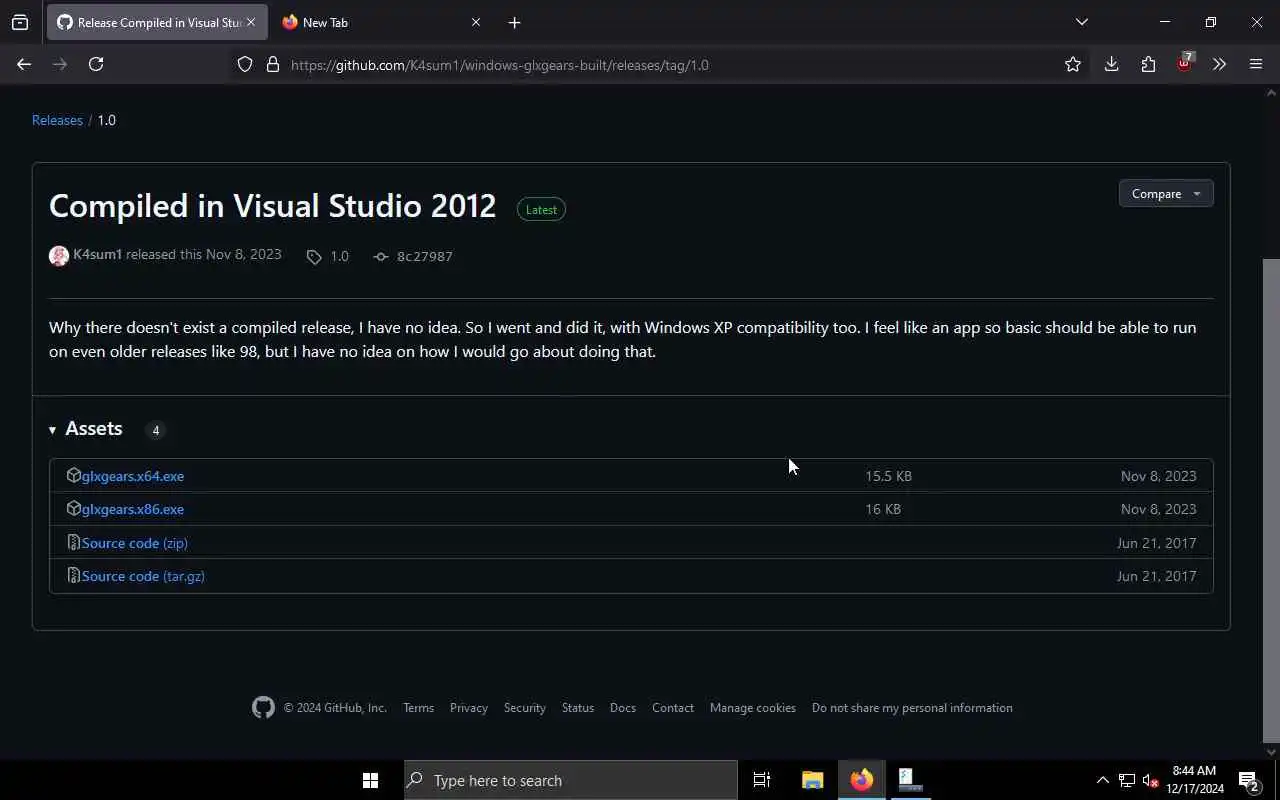Open the Releases breadcrumb link
This screenshot has width=1280, height=800.
[57, 120]
